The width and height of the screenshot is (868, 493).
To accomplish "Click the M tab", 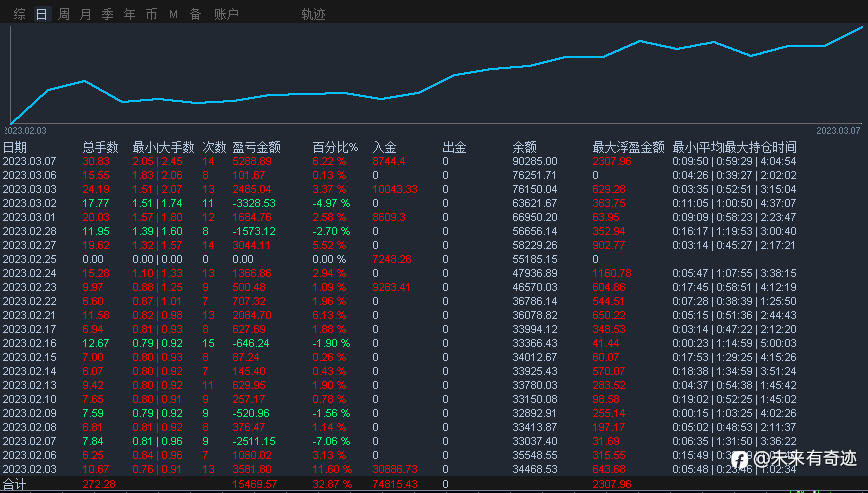I will 173,14.
